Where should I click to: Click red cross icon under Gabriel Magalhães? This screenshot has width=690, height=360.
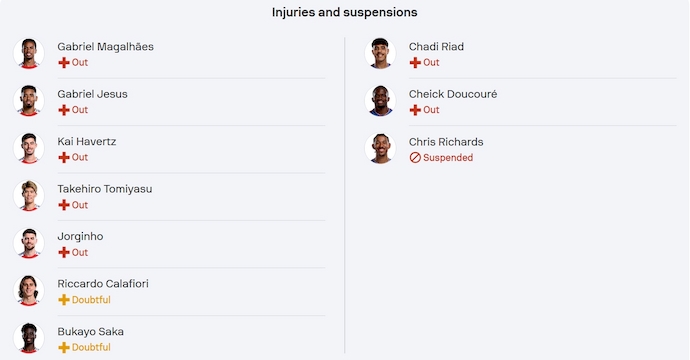coord(64,62)
